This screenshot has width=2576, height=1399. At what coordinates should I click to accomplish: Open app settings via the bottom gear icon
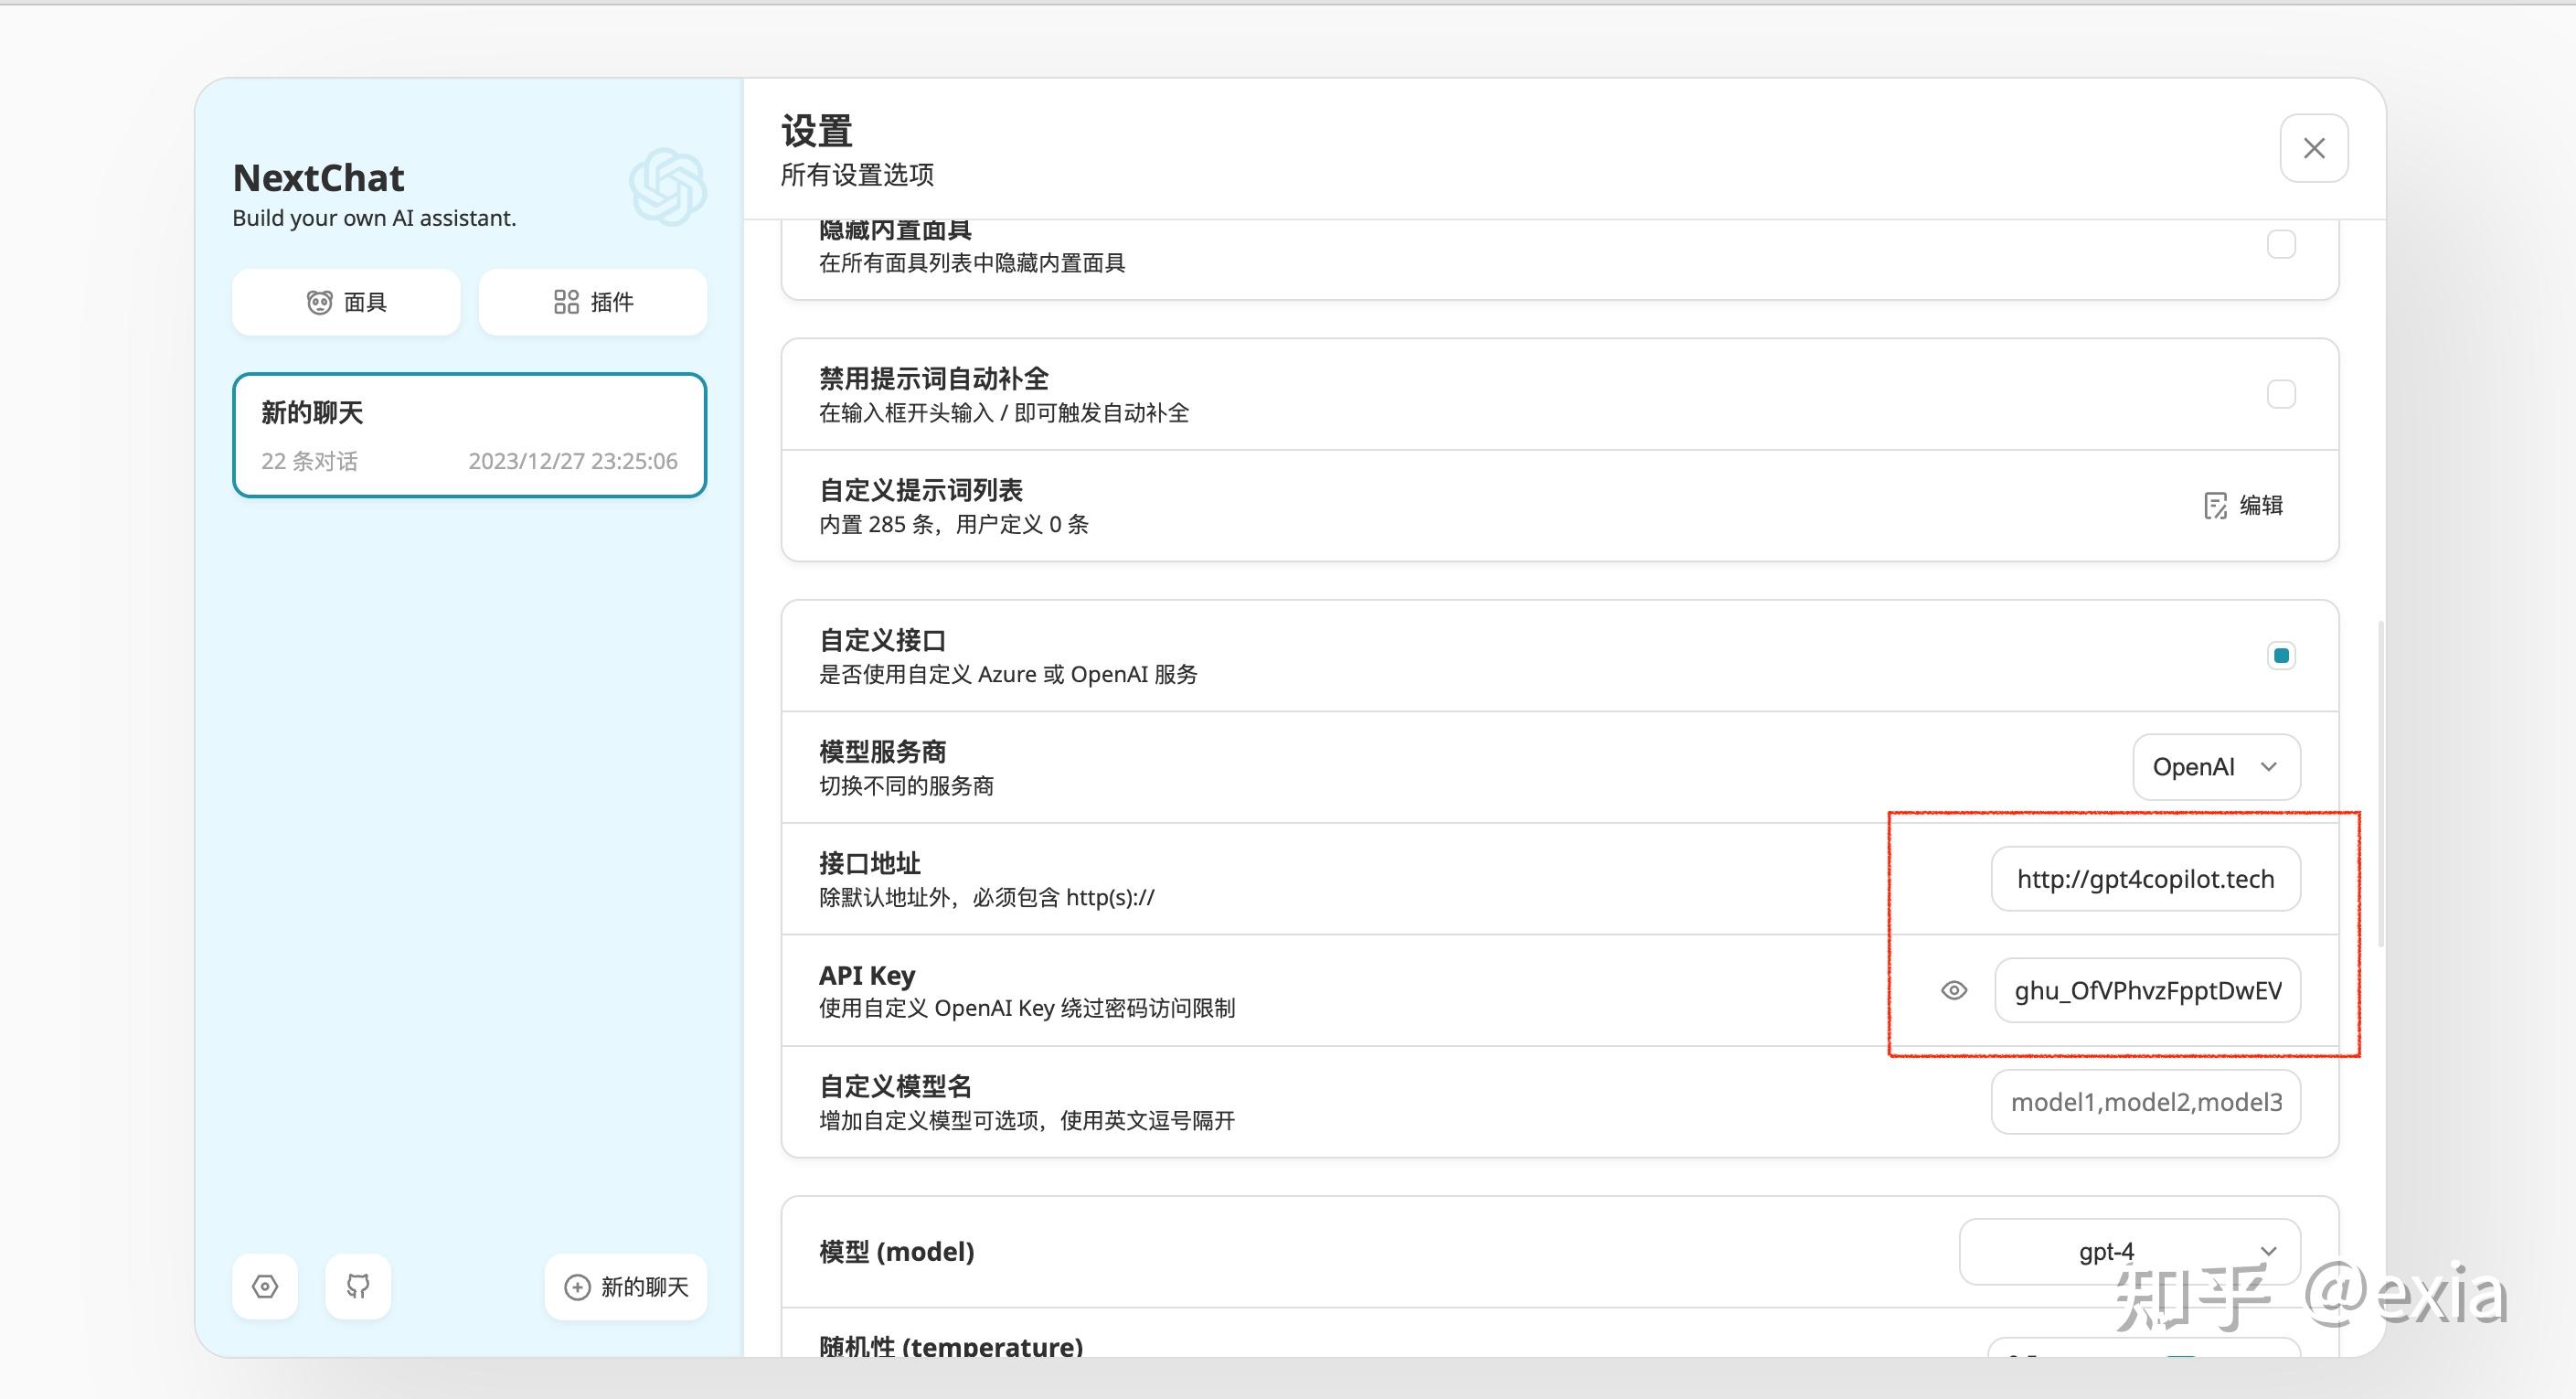click(x=264, y=1287)
